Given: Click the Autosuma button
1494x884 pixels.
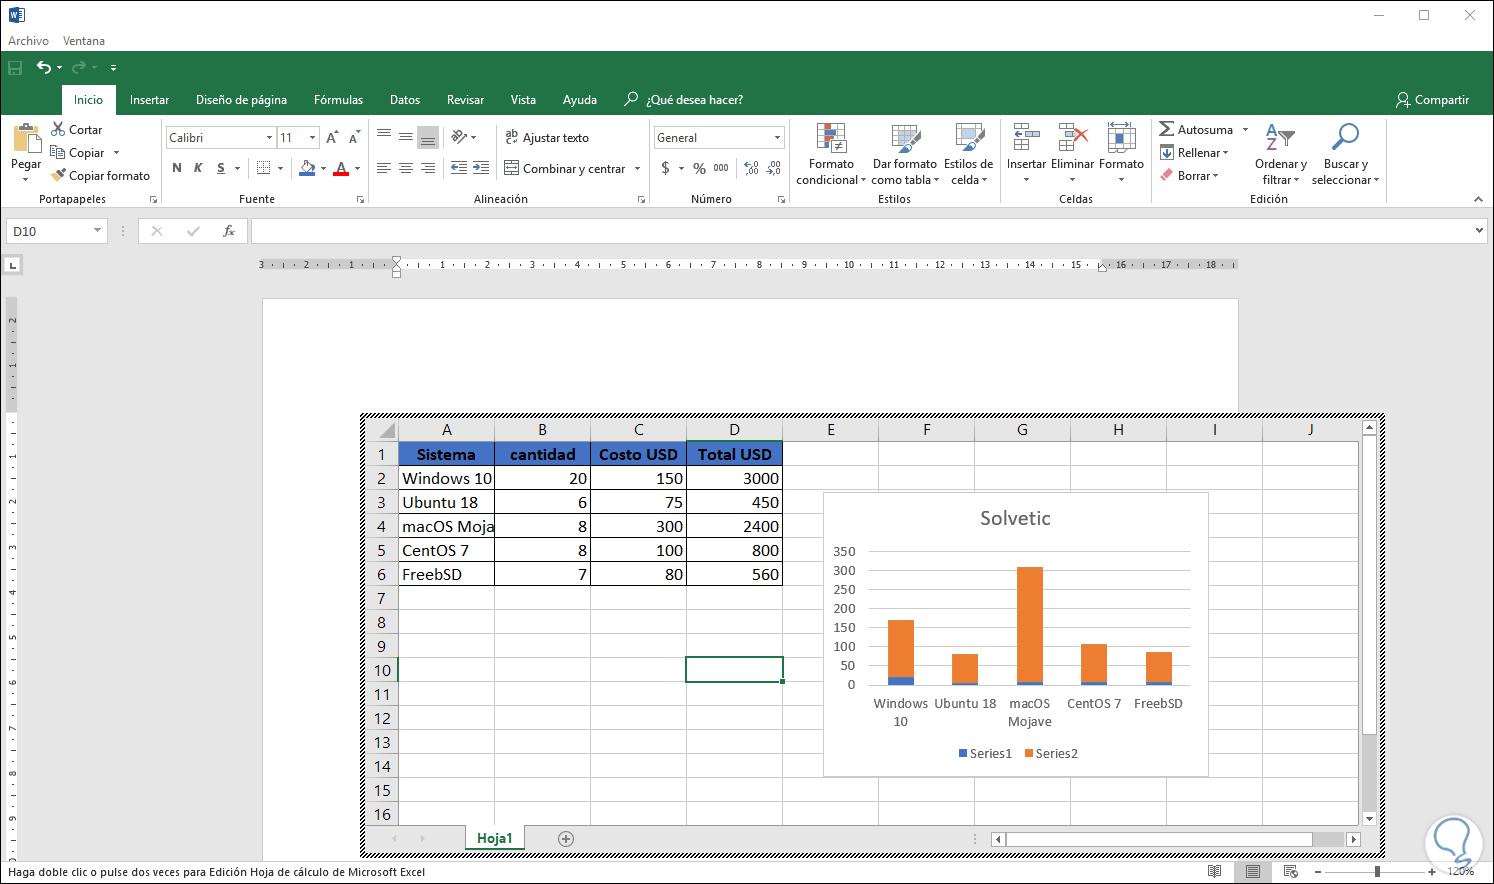Looking at the screenshot, I should (1197, 130).
